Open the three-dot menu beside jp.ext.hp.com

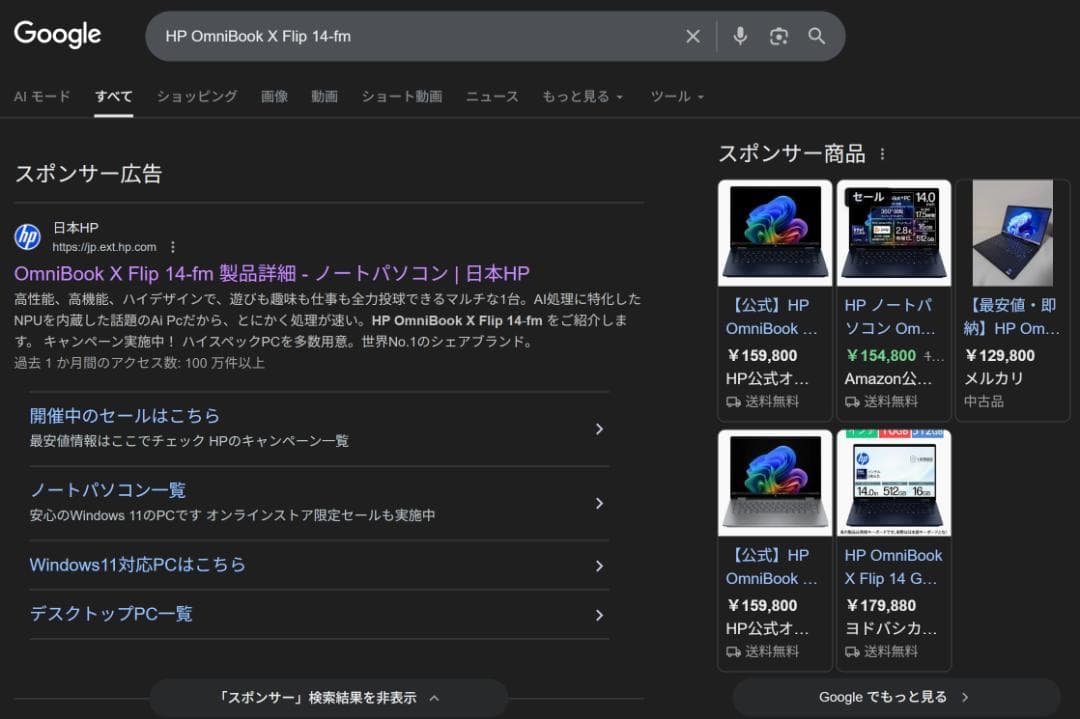coord(173,246)
